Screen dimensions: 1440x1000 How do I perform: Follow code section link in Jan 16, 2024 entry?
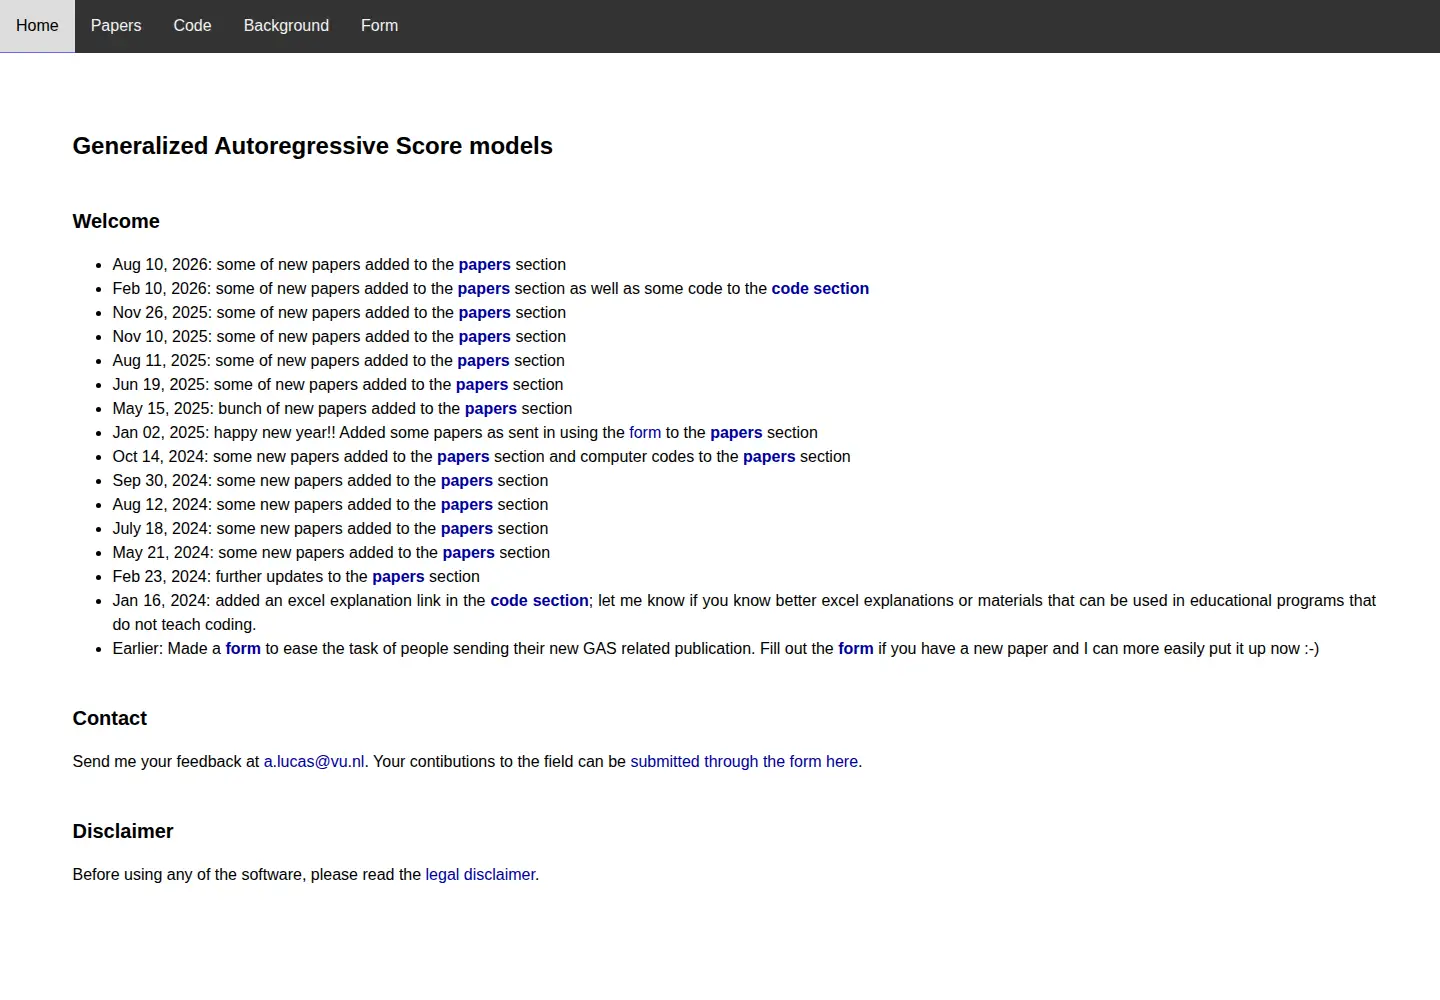point(539,601)
